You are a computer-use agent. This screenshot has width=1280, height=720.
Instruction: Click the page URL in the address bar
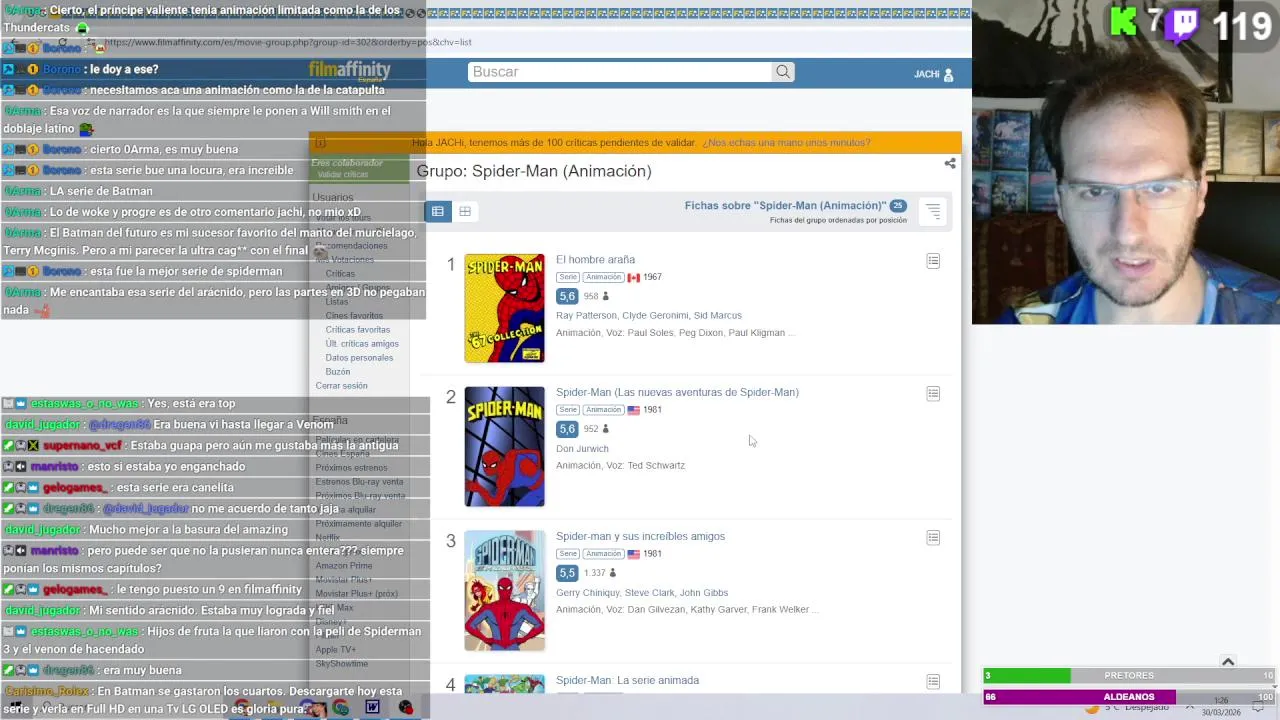coord(288,43)
